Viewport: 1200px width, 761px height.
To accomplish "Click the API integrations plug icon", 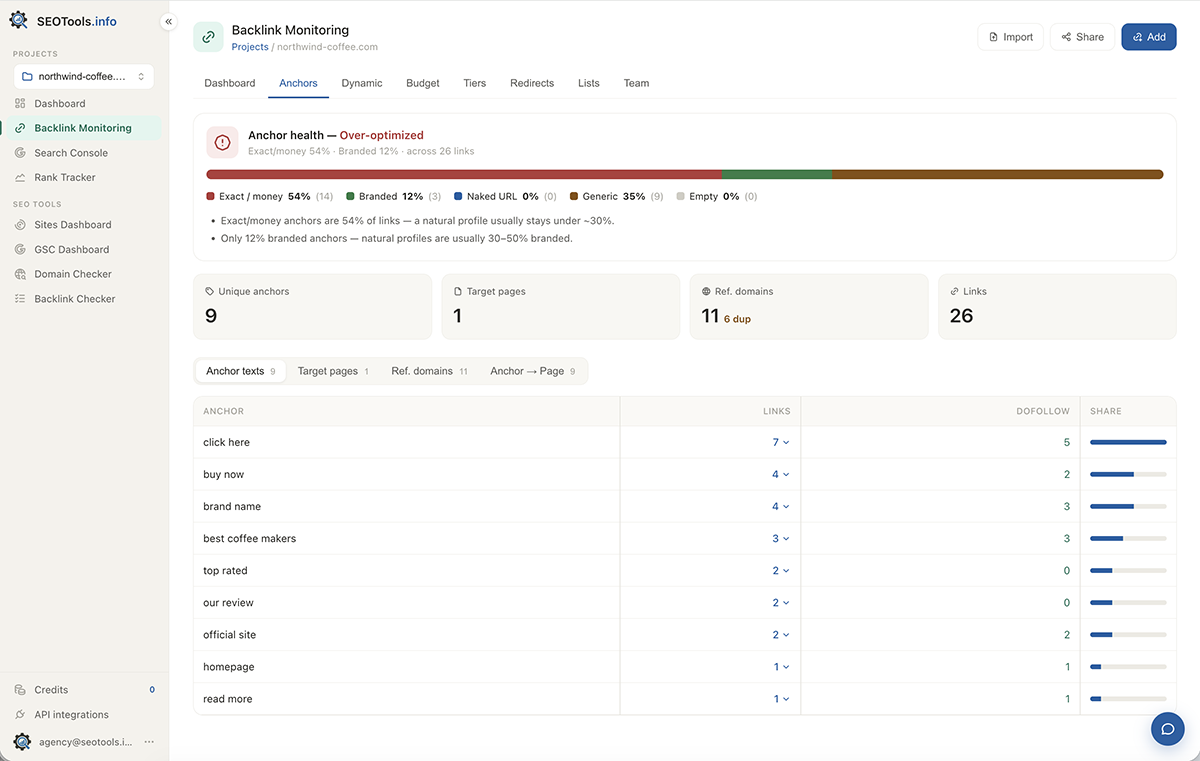I will (x=20, y=715).
